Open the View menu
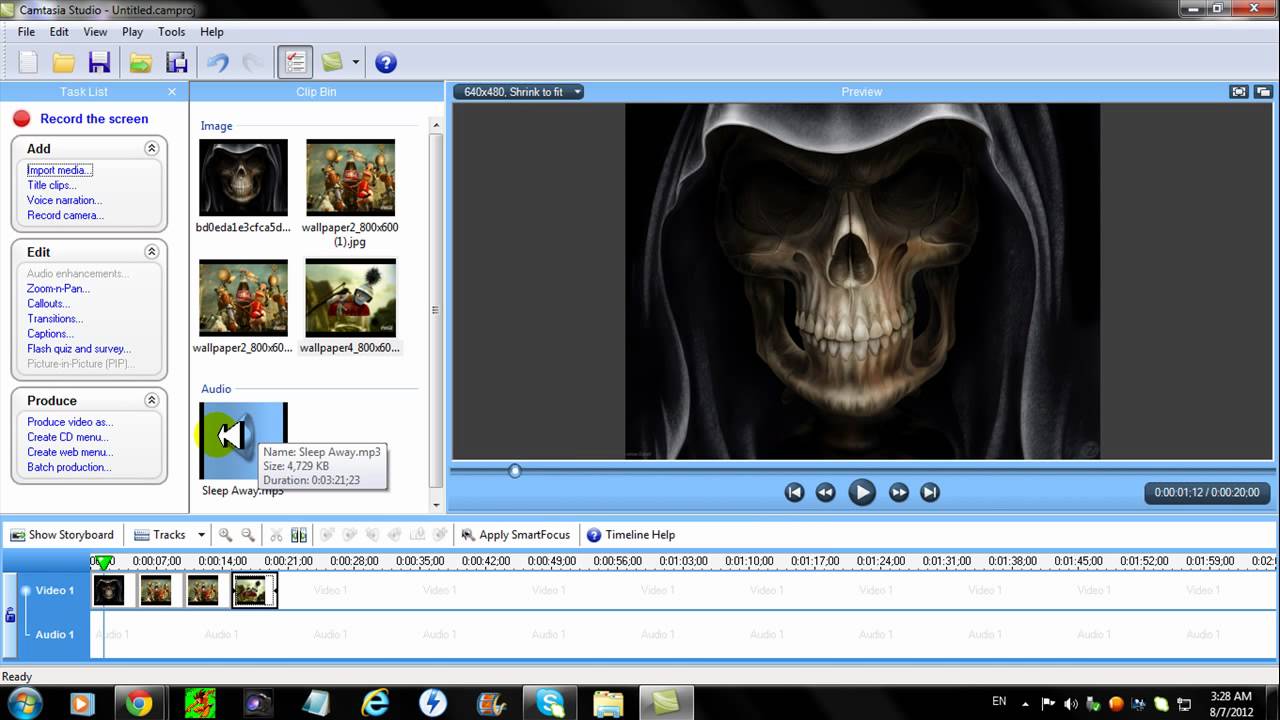1280x720 pixels. point(95,32)
